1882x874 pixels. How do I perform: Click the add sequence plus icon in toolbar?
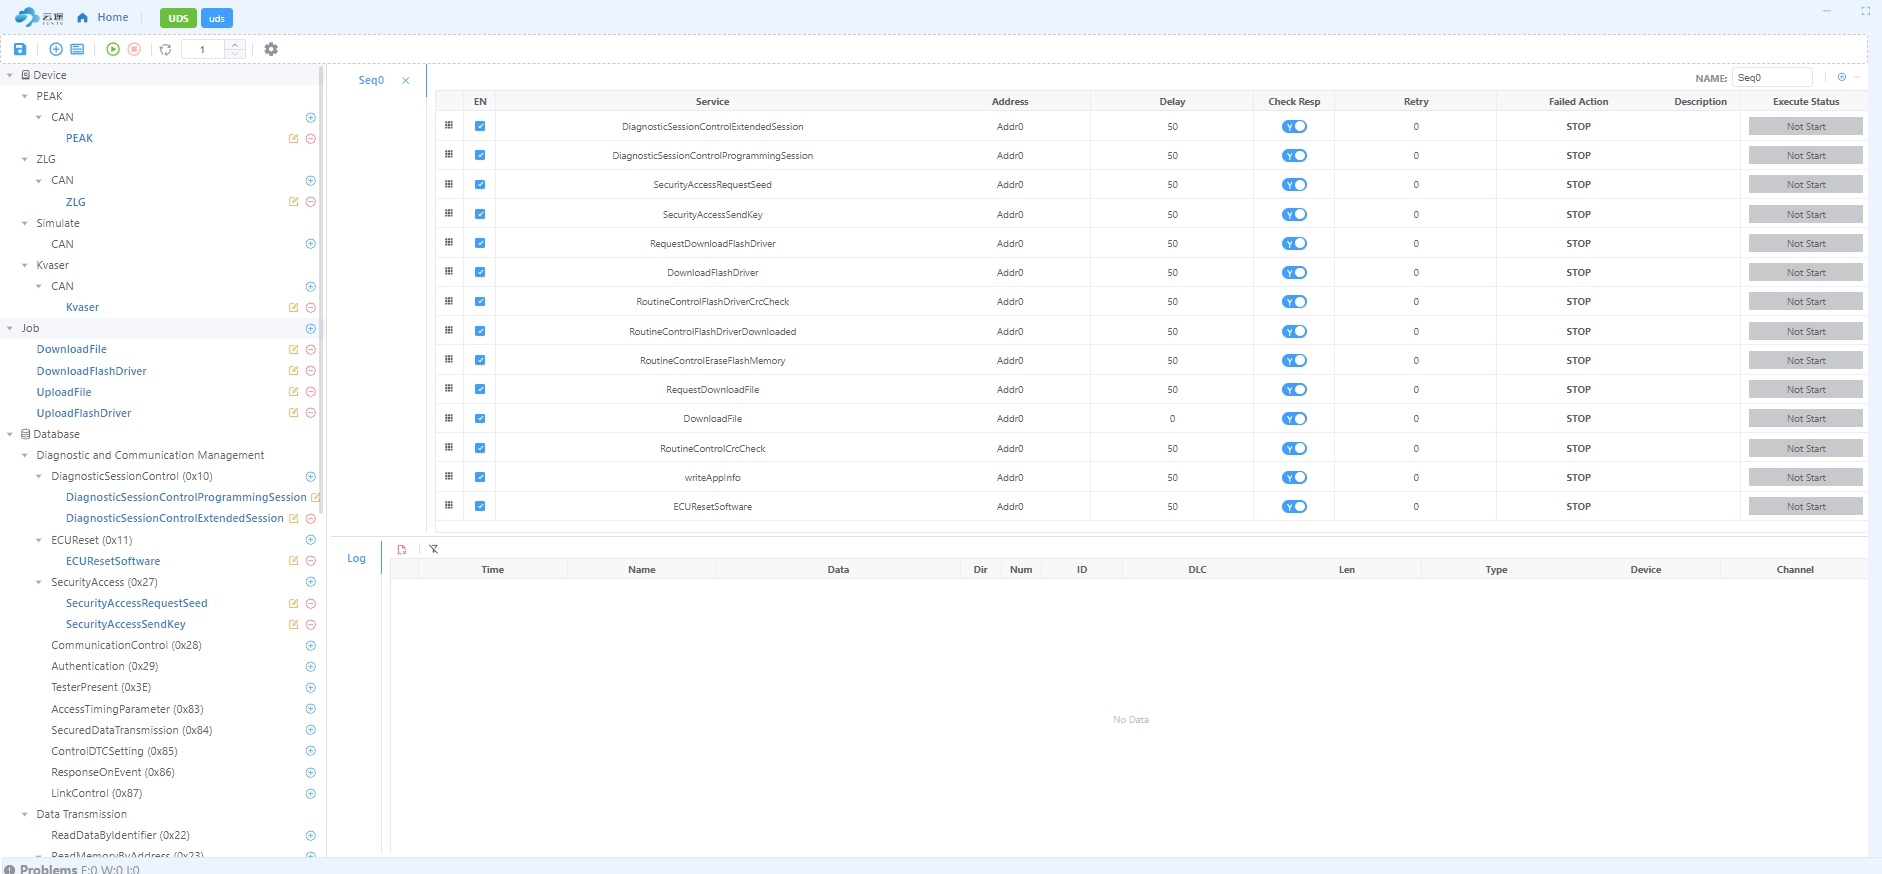click(56, 49)
